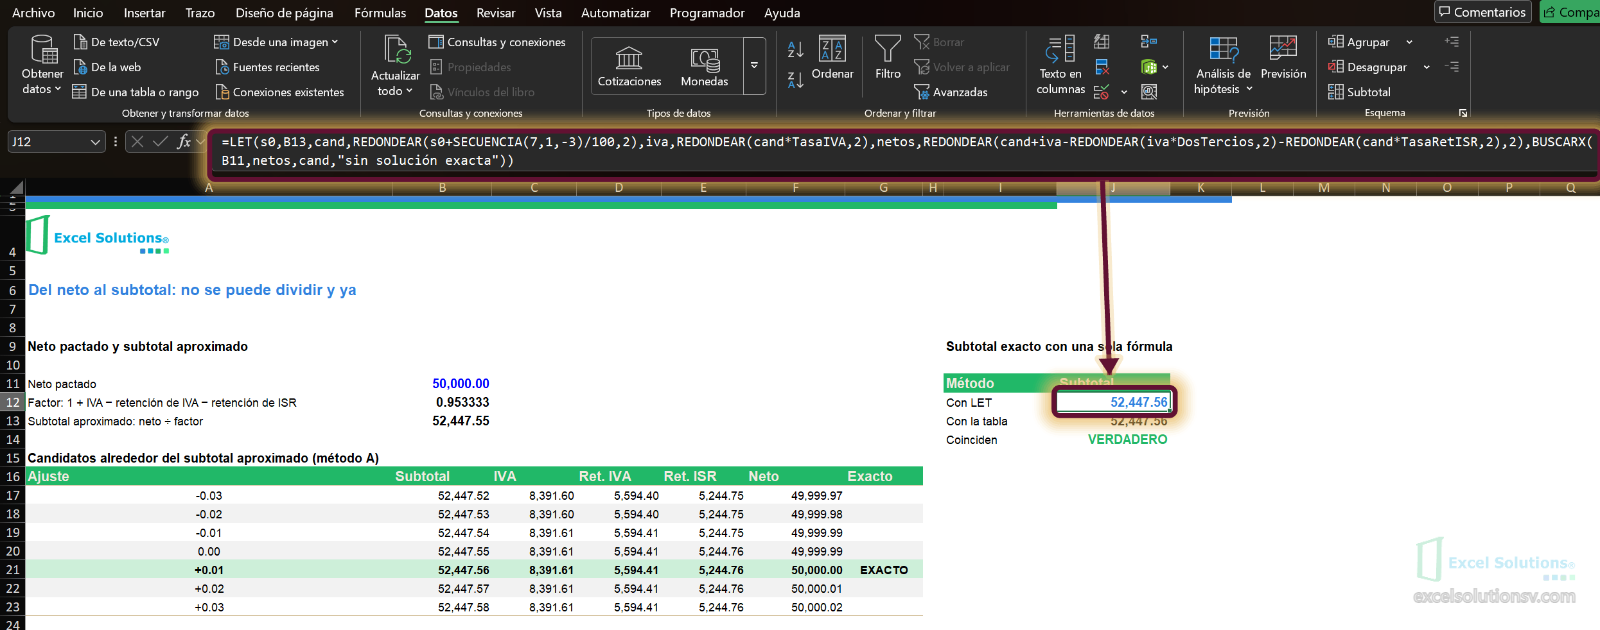Sort ascending A to Z
Screen dimensions: 1600x630
click(x=796, y=49)
